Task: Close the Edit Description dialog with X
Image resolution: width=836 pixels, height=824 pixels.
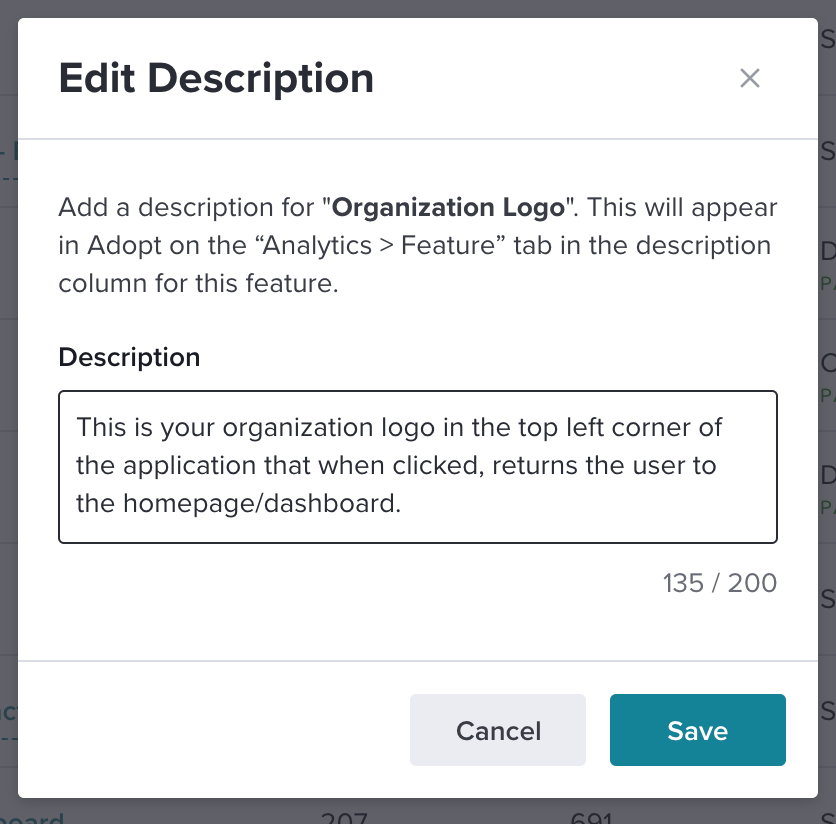Action: tap(750, 78)
